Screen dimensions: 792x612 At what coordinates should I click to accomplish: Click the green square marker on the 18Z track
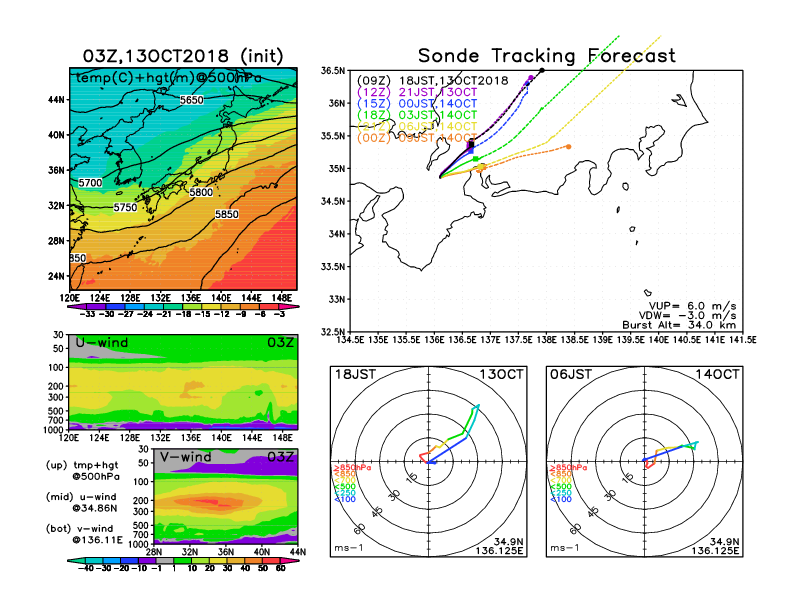(x=475, y=159)
